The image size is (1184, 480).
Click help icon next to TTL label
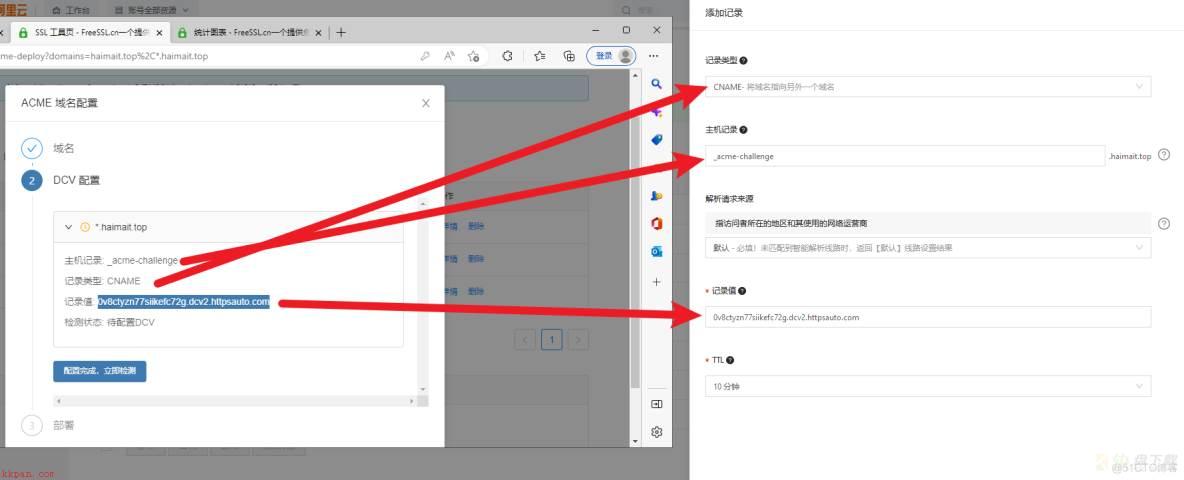(730, 361)
